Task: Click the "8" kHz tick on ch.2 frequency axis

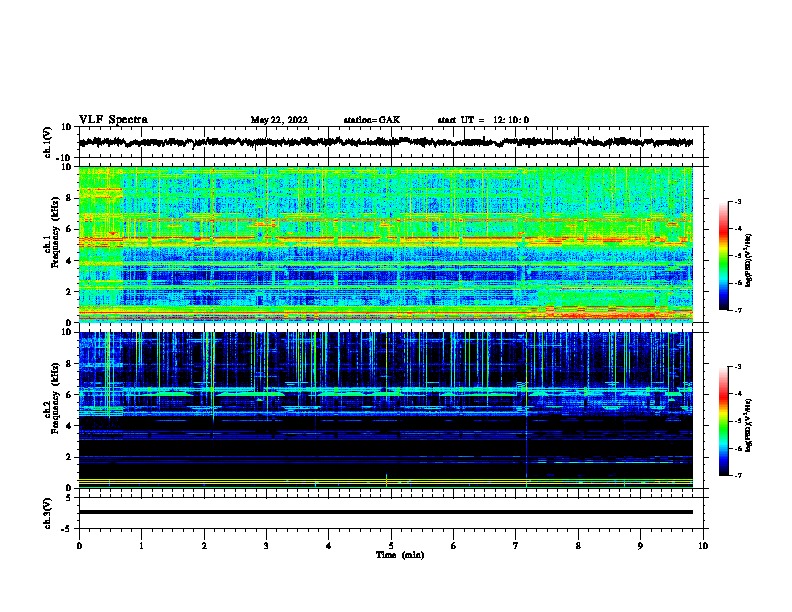Action: click(x=70, y=364)
